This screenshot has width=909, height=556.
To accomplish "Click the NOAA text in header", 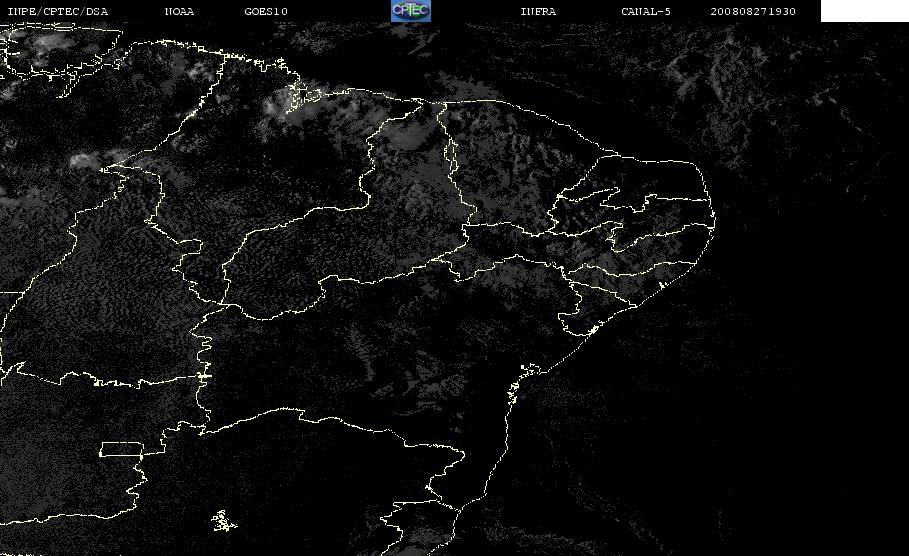I will (x=179, y=12).
